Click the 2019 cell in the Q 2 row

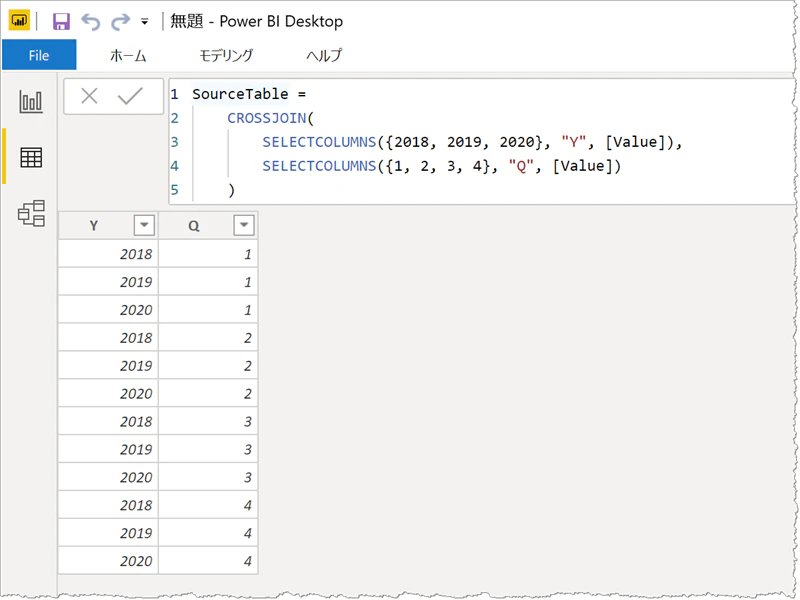109,365
